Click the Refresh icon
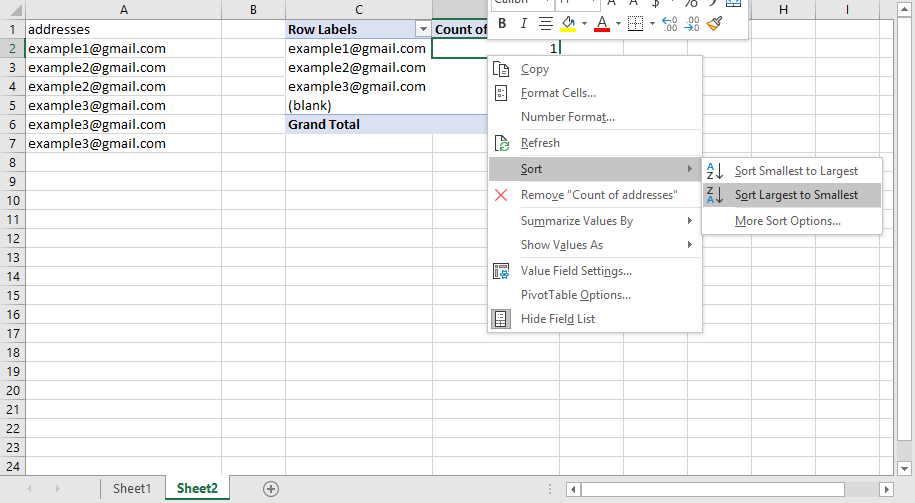The height and width of the screenshot is (503, 915). [501, 143]
